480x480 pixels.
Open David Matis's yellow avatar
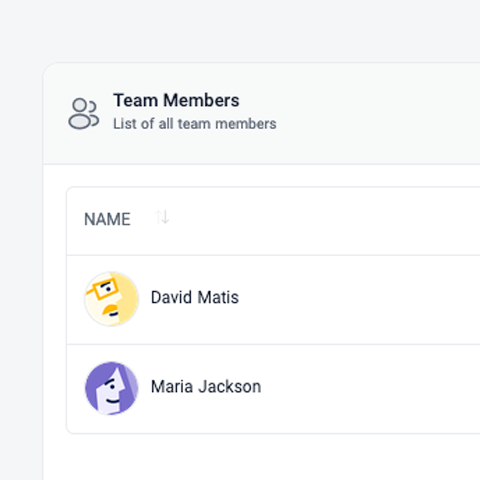tap(111, 299)
